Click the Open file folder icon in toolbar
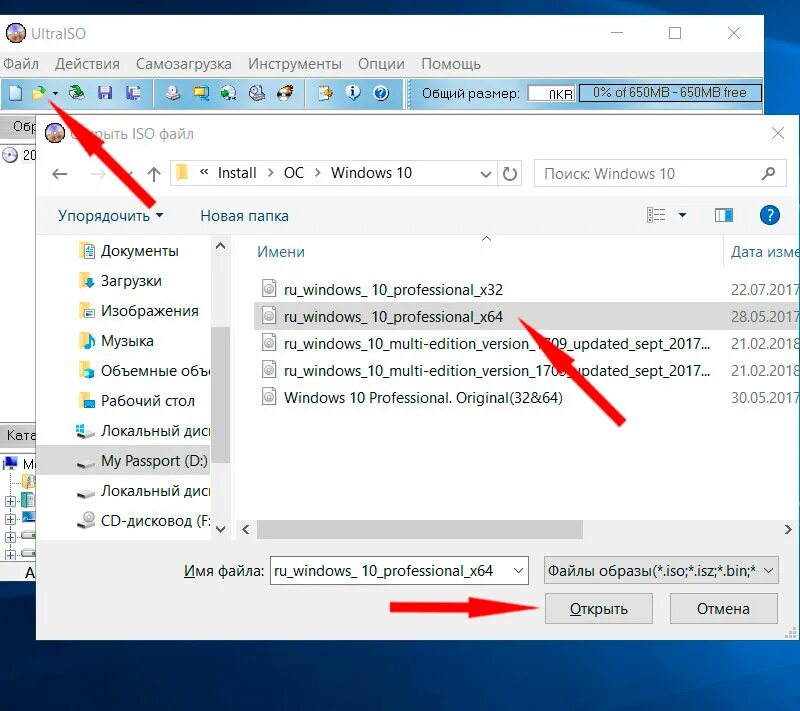800x711 pixels. 38,93
